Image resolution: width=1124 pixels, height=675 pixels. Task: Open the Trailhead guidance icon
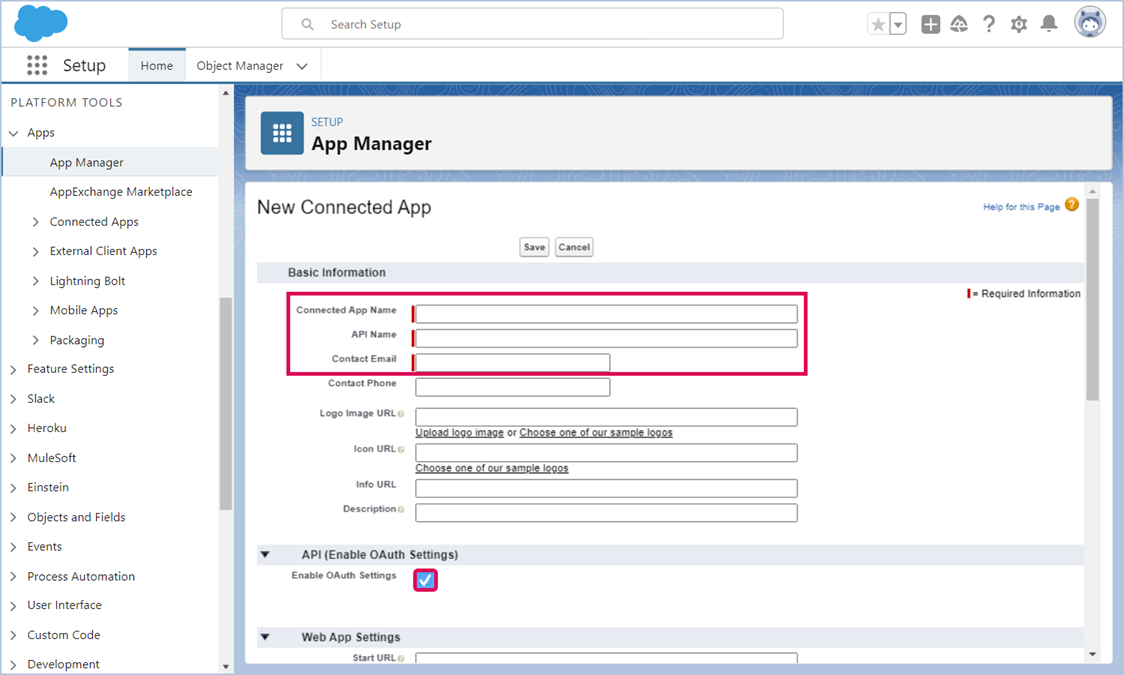click(x=959, y=24)
